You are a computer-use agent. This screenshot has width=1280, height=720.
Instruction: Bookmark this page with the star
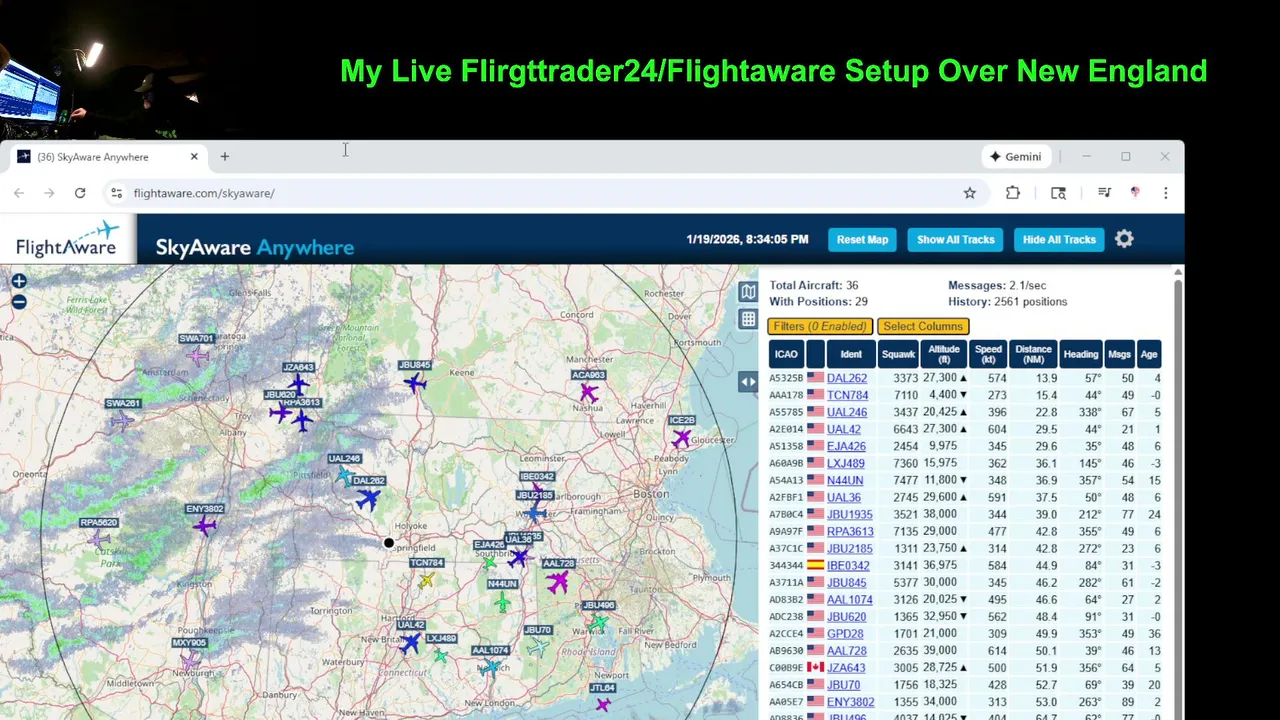[969, 193]
